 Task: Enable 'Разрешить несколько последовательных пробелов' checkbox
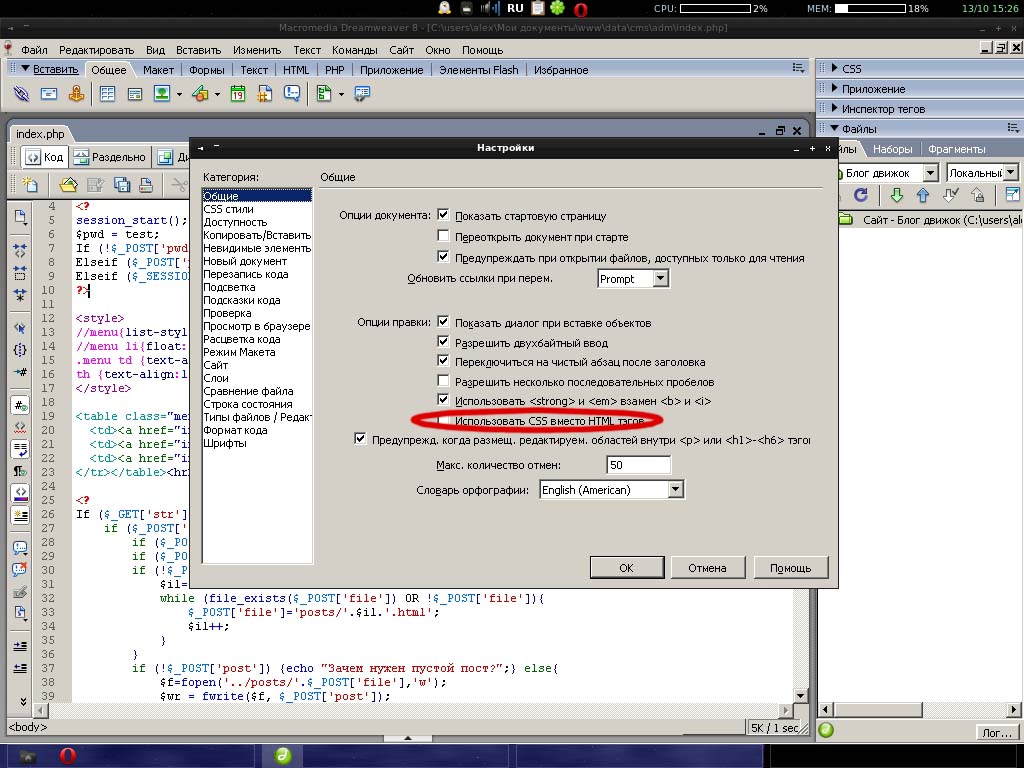click(x=443, y=381)
